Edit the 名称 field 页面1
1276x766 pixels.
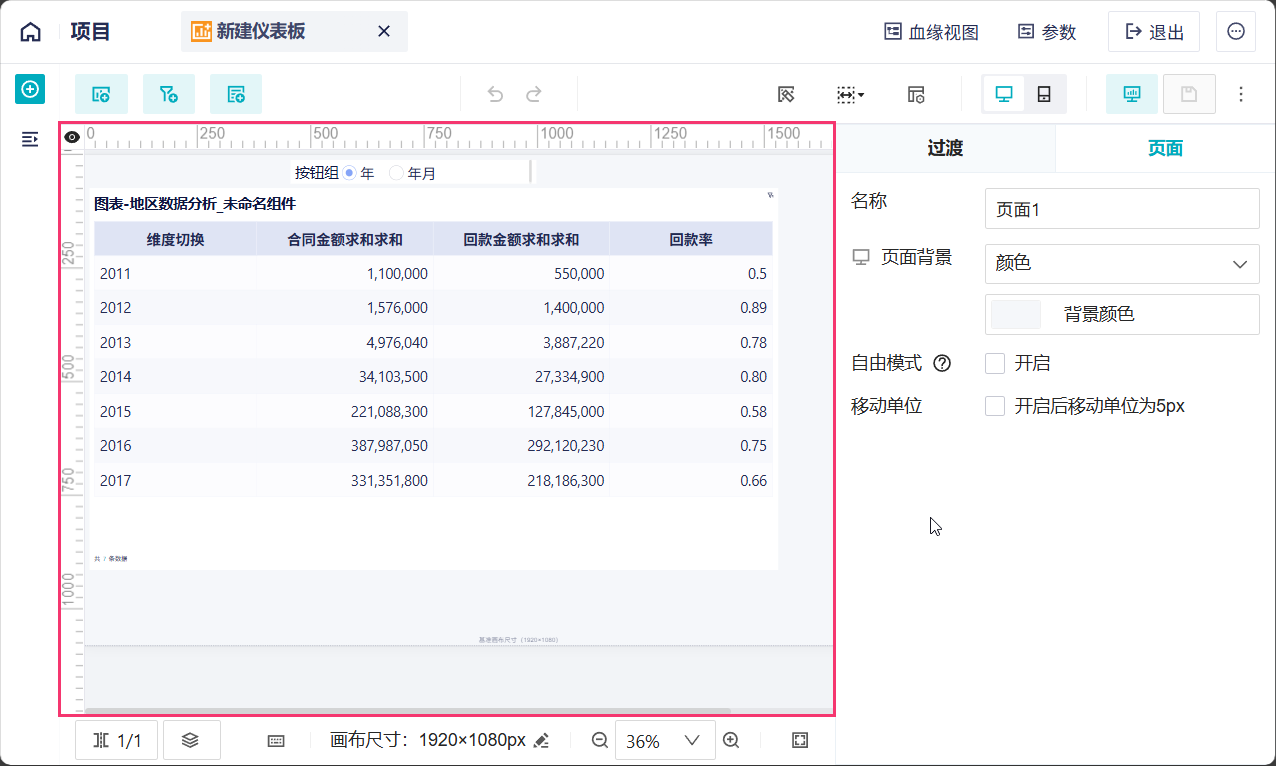point(1122,209)
